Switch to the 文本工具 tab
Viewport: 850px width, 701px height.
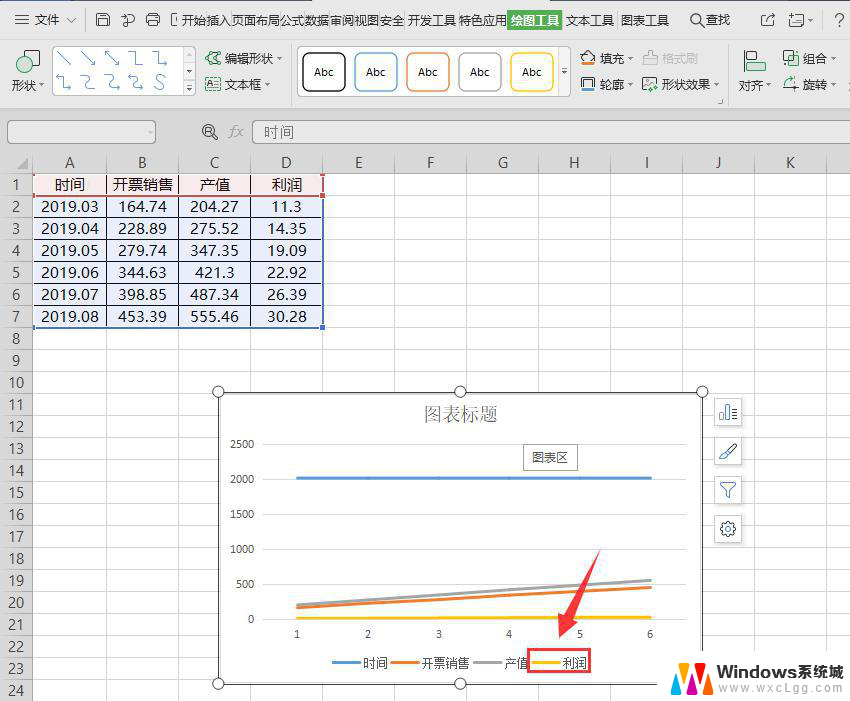pyautogui.click(x=590, y=21)
